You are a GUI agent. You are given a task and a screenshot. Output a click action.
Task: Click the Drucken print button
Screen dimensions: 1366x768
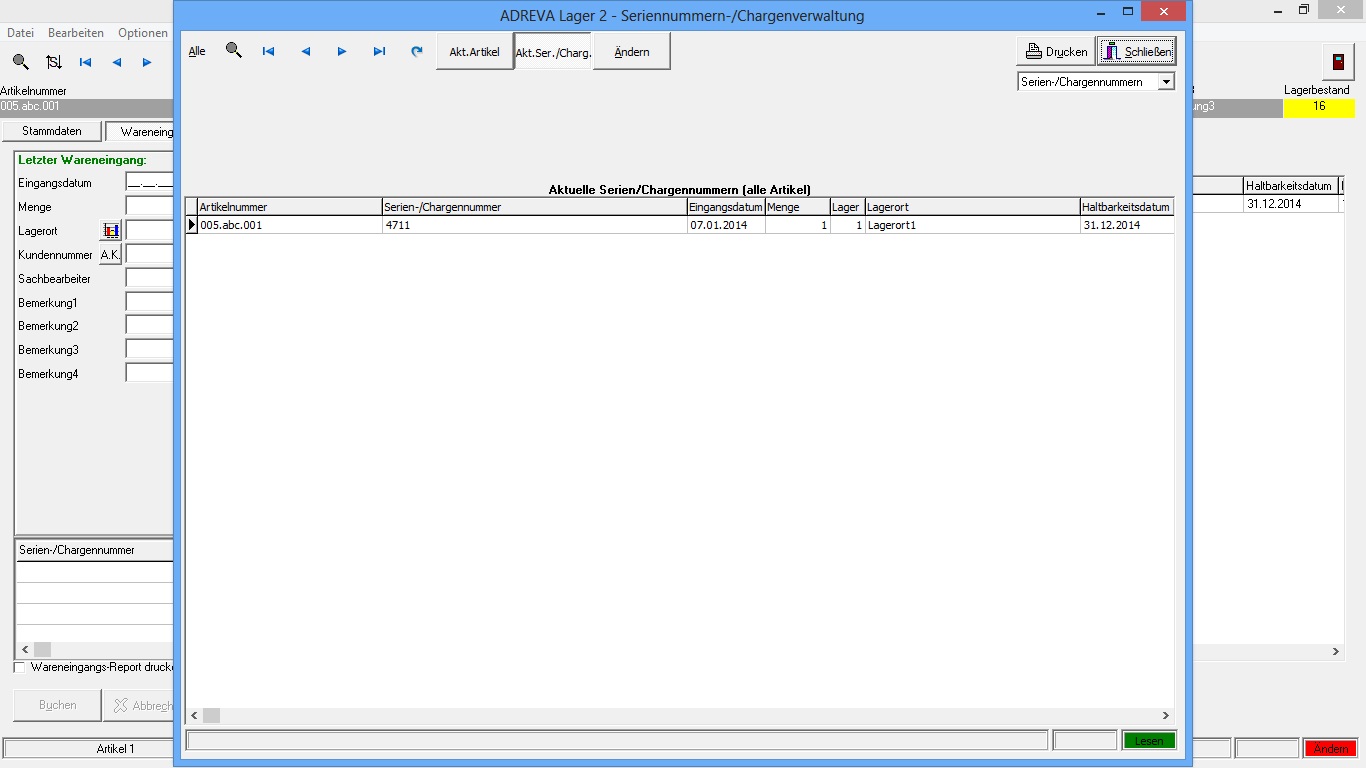coord(1056,51)
